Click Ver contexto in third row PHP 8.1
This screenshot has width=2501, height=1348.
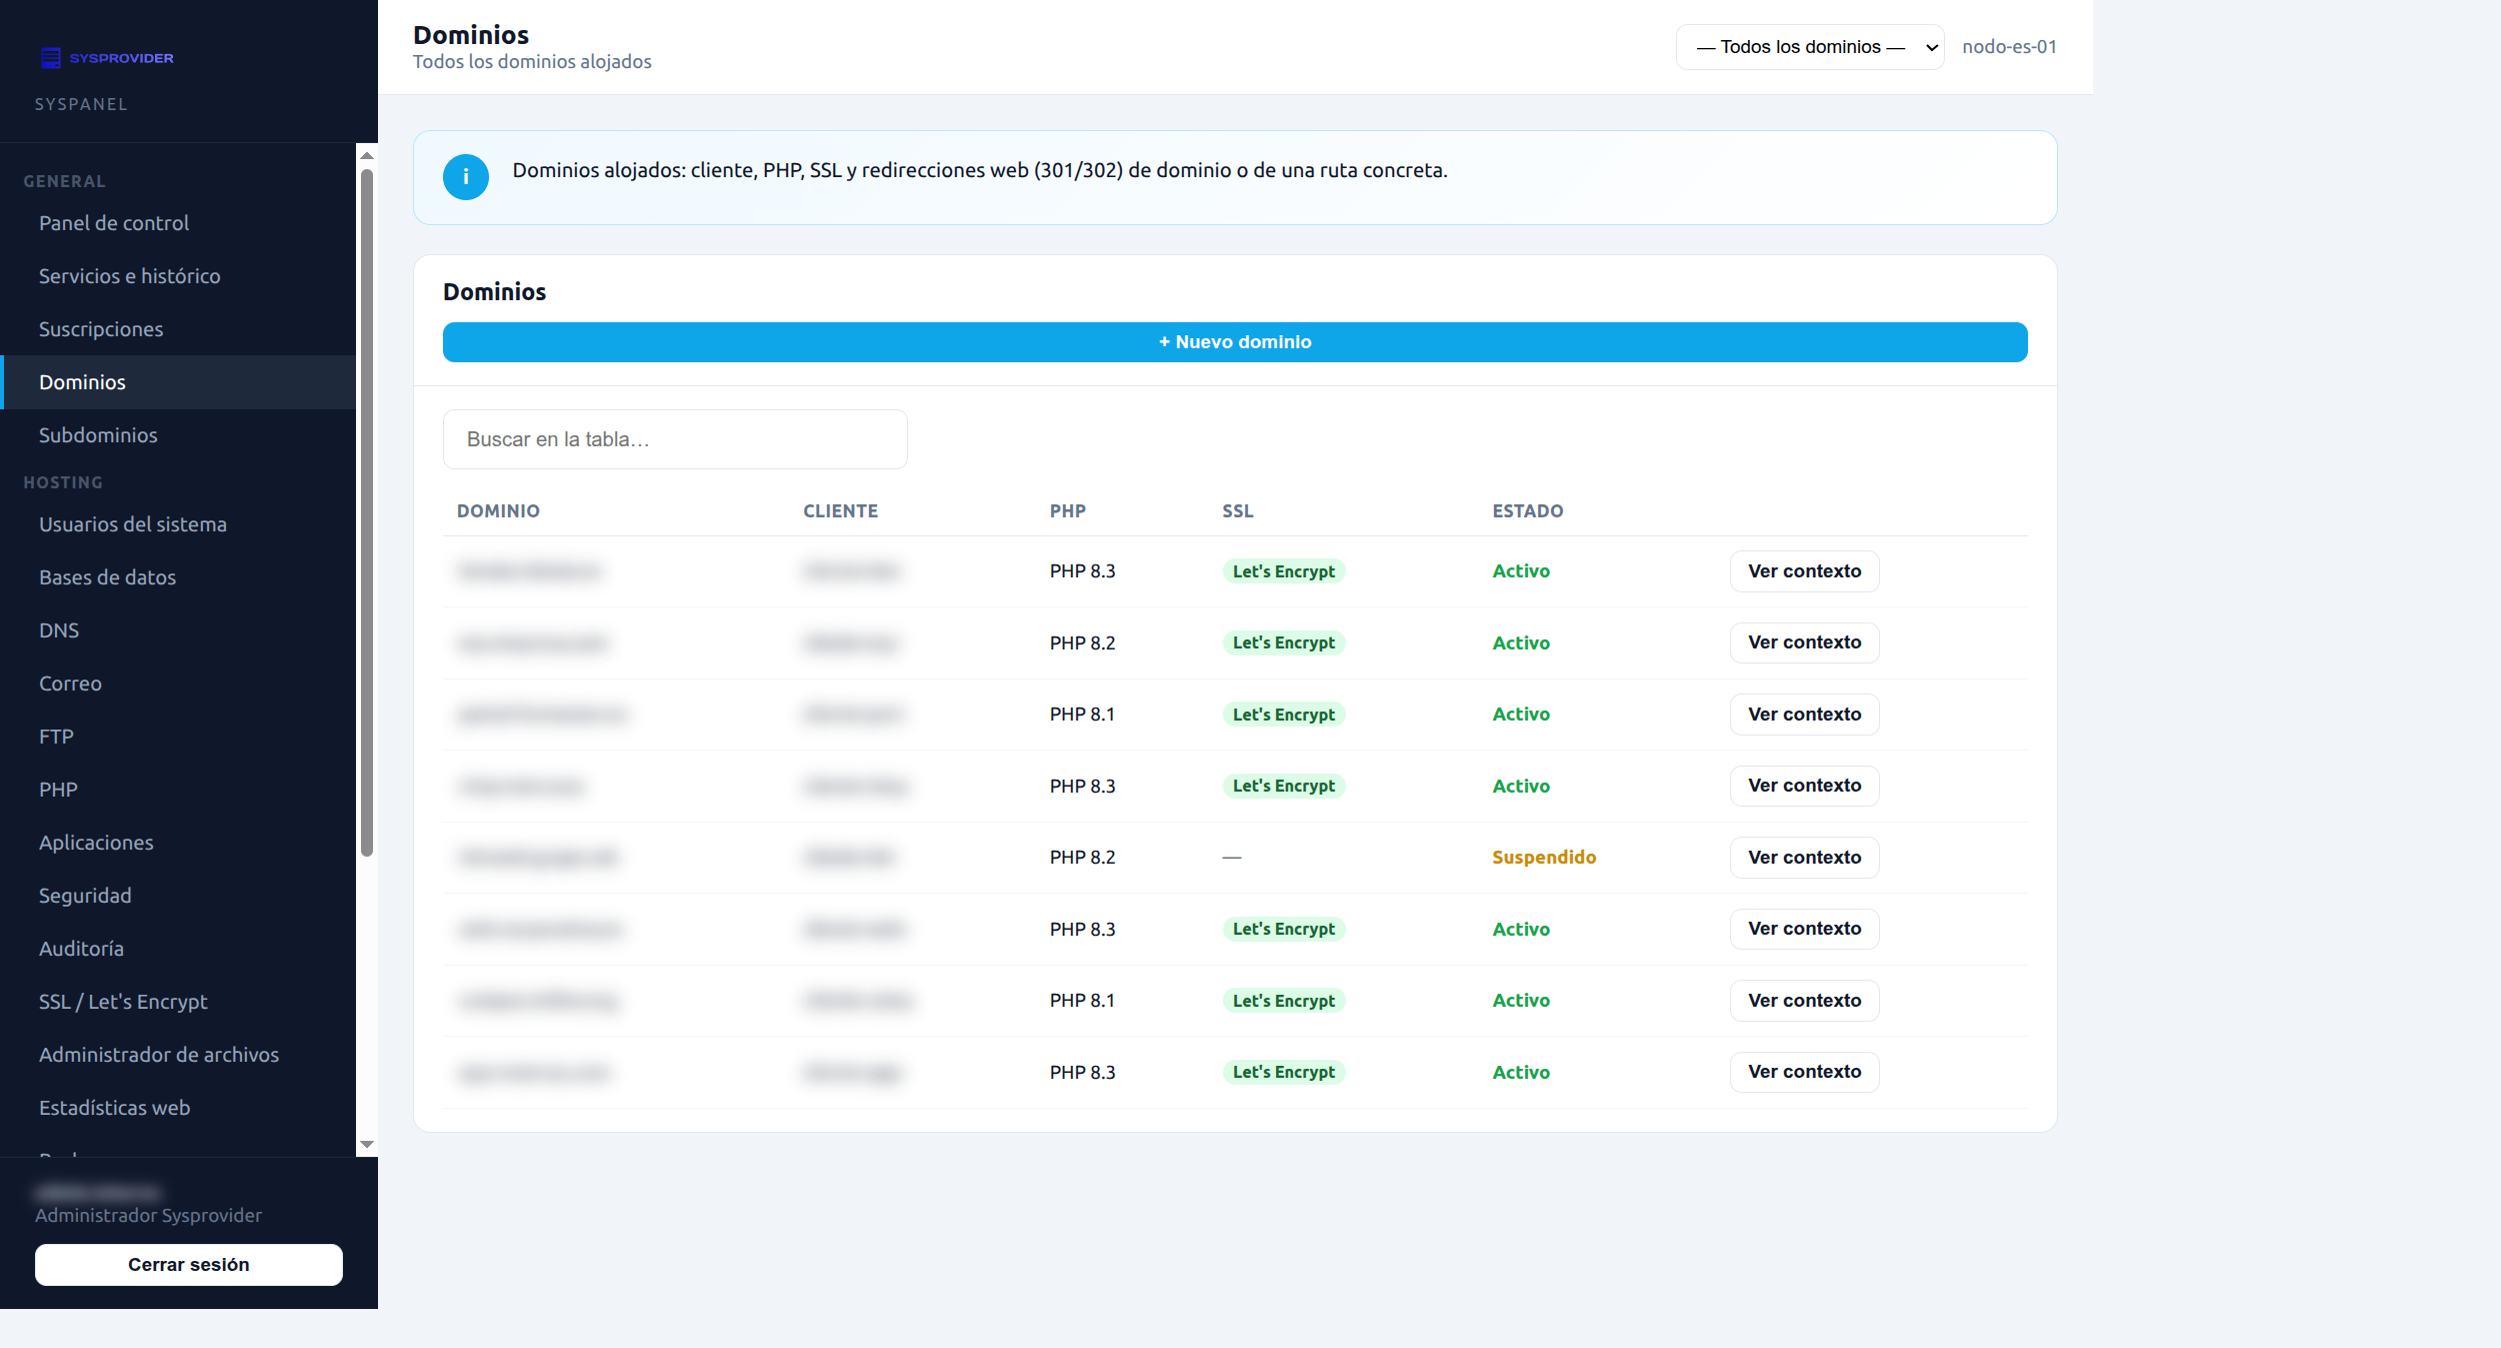click(1804, 714)
